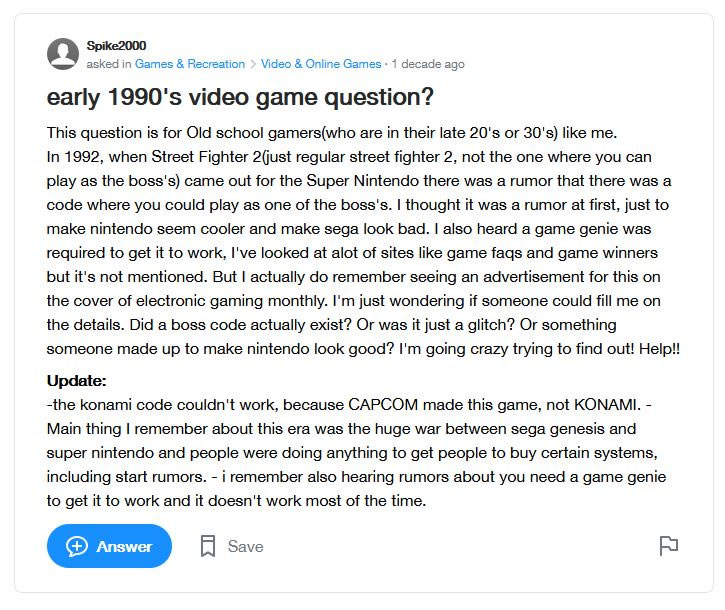Click the Save label text
Screen dimensions: 725x610
click(x=246, y=547)
